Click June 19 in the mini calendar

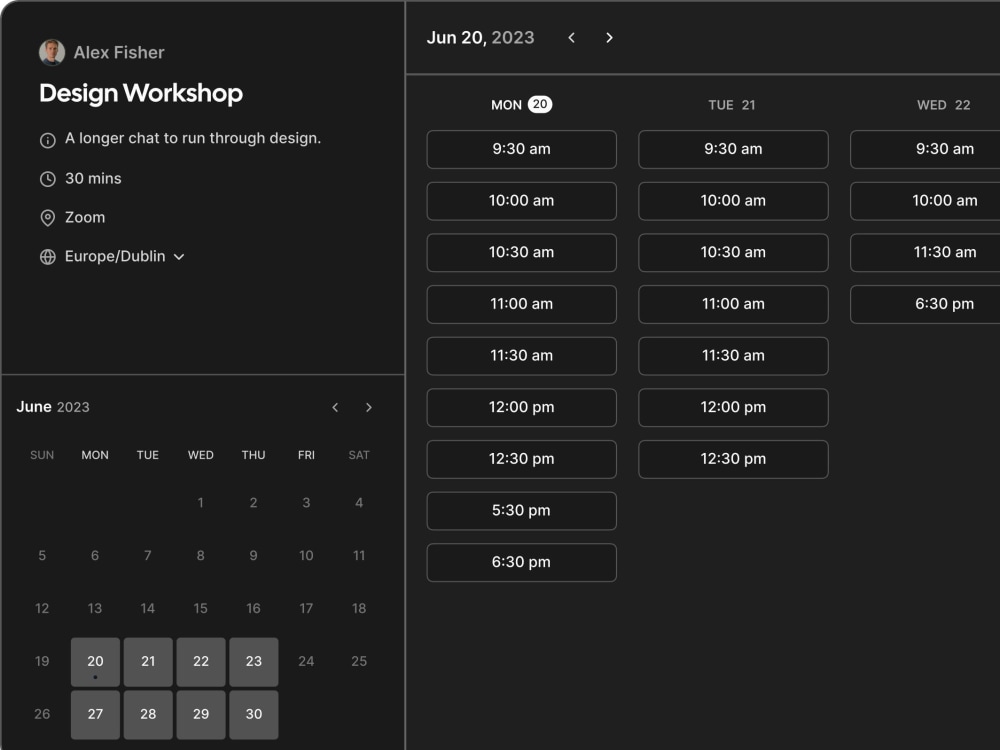pyautogui.click(x=42, y=662)
